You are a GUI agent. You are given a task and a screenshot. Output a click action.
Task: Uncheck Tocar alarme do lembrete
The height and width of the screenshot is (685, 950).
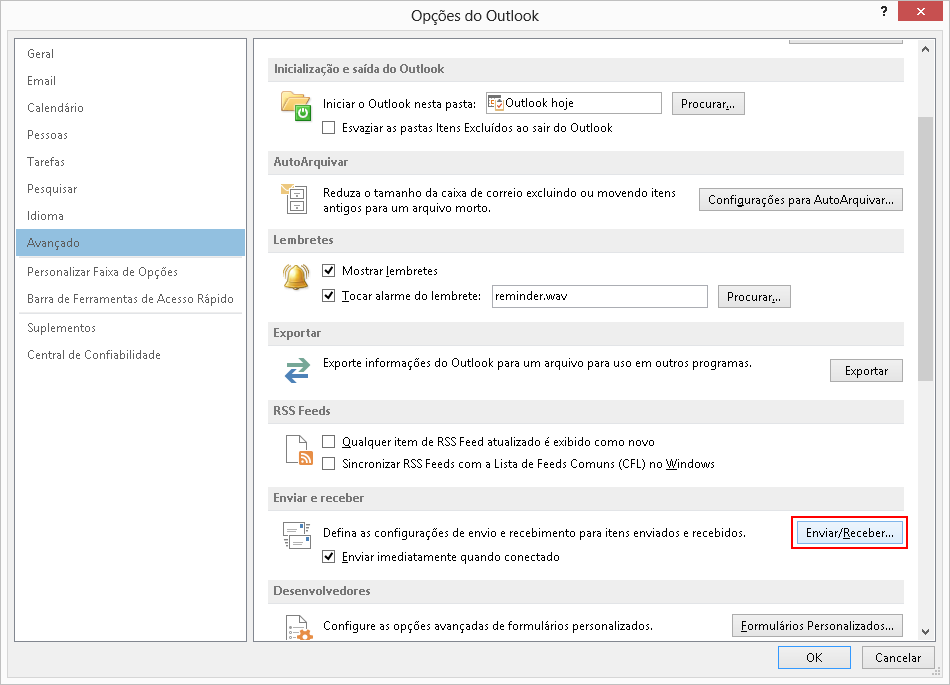click(328, 296)
